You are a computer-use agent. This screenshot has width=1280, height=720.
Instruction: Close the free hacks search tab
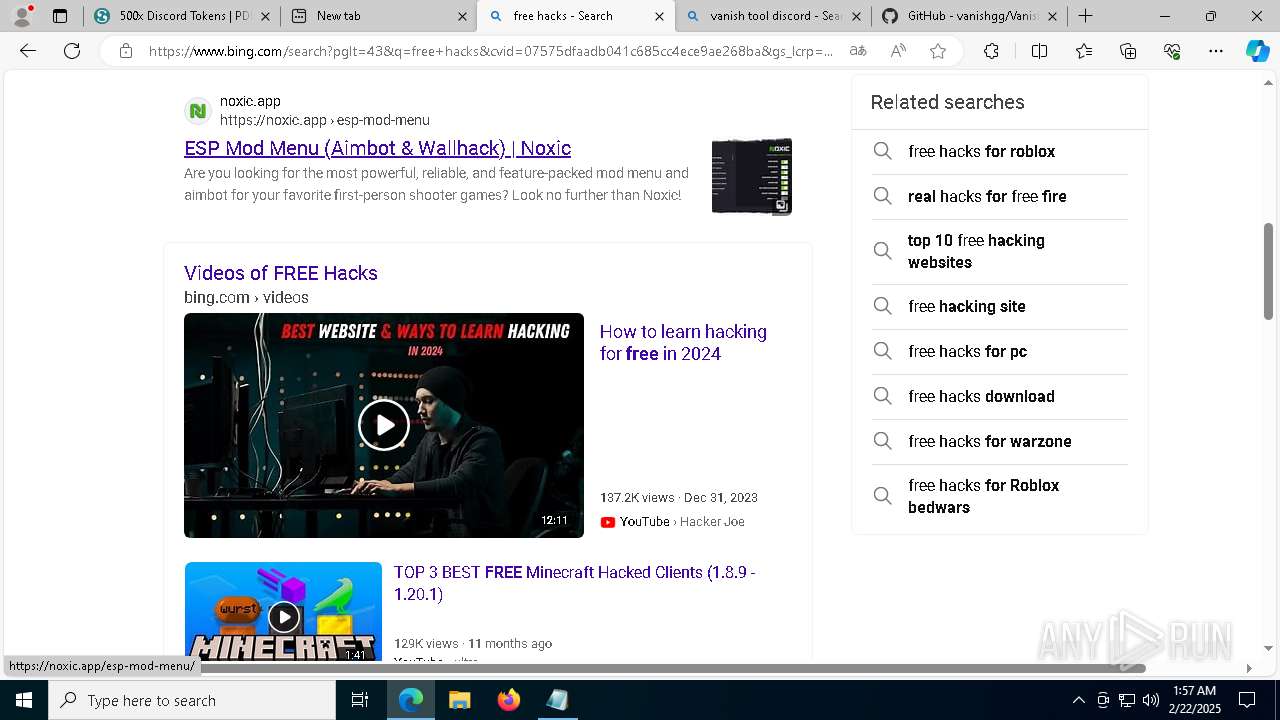tap(659, 16)
